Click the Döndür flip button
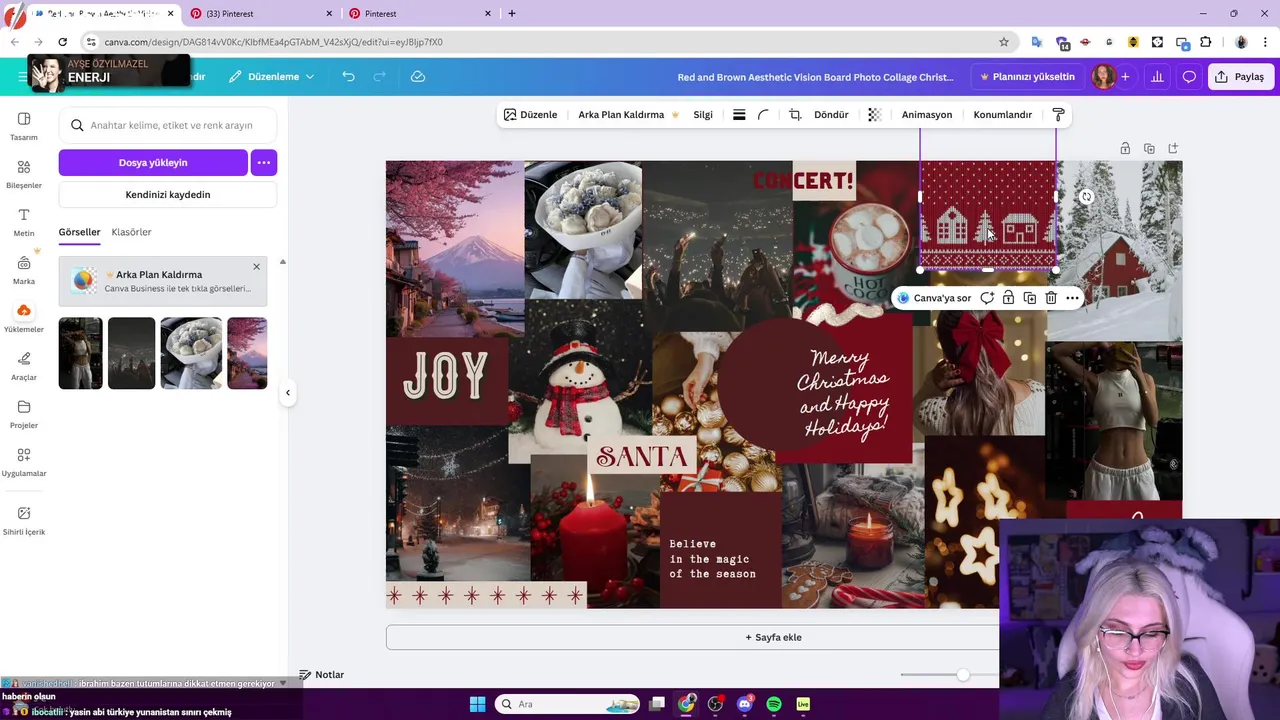This screenshot has height=720, width=1280. pyautogui.click(x=831, y=115)
